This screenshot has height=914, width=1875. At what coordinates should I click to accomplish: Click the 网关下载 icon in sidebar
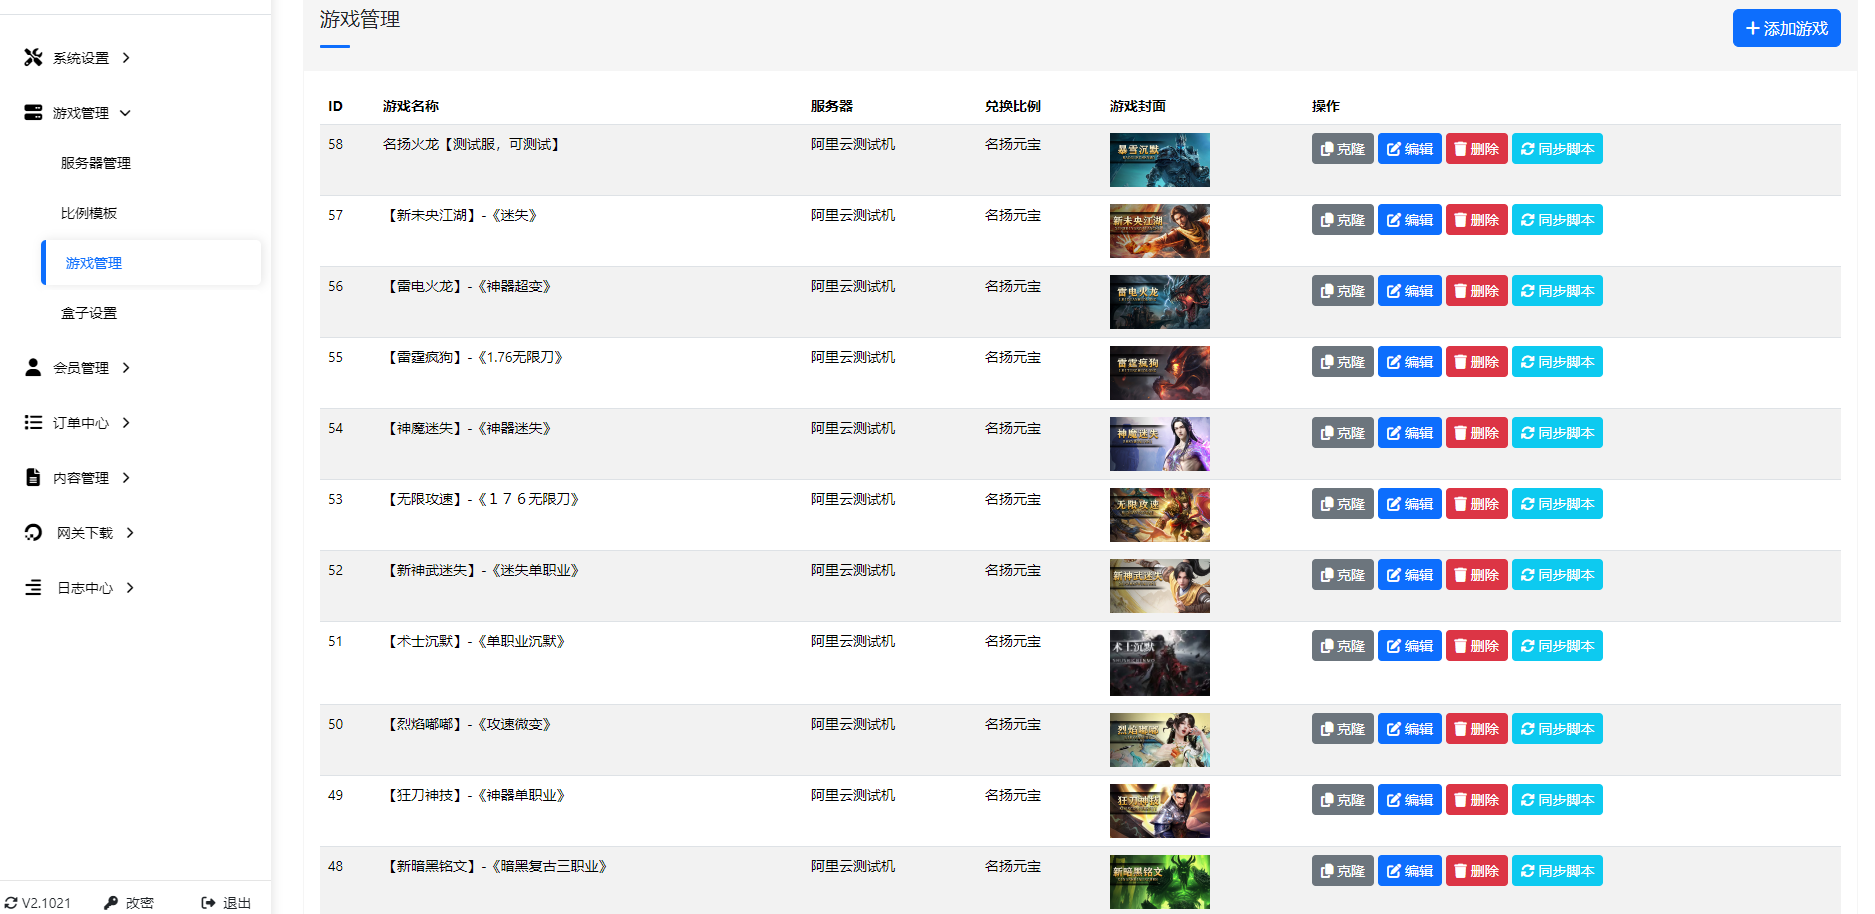[x=33, y=533]
